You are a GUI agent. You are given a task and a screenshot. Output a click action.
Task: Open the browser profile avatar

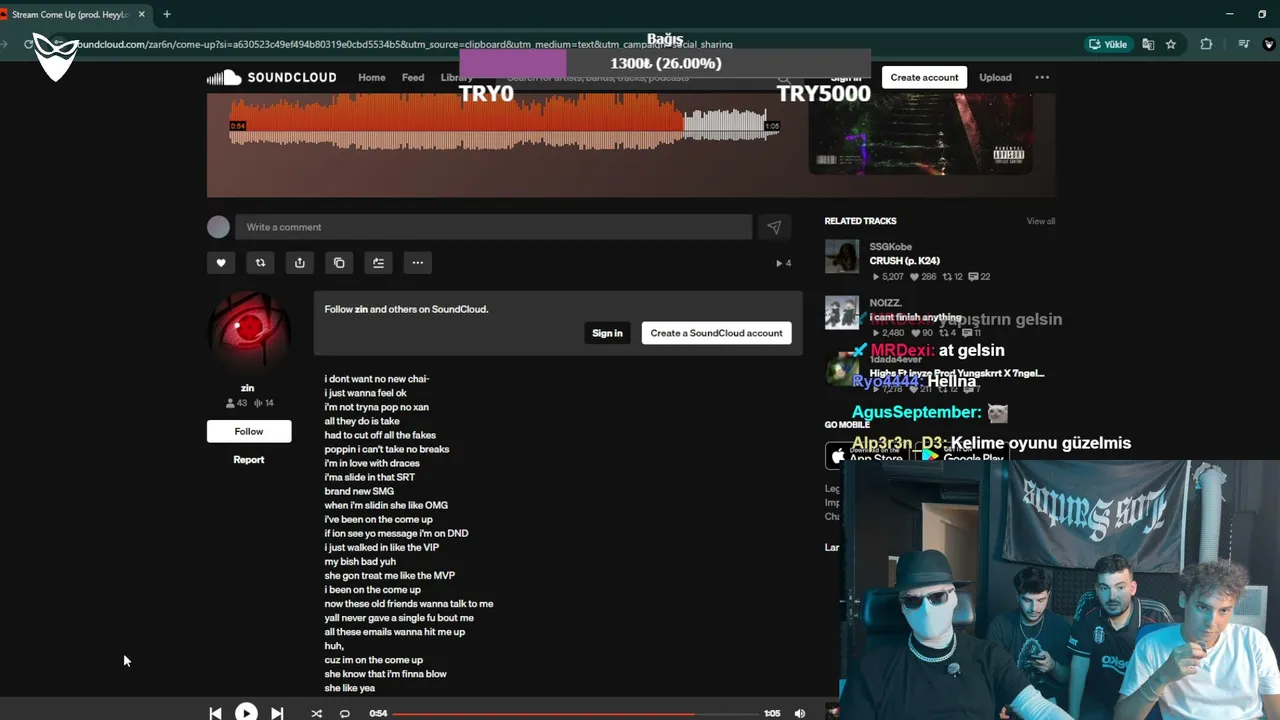tap(1270, 44)
